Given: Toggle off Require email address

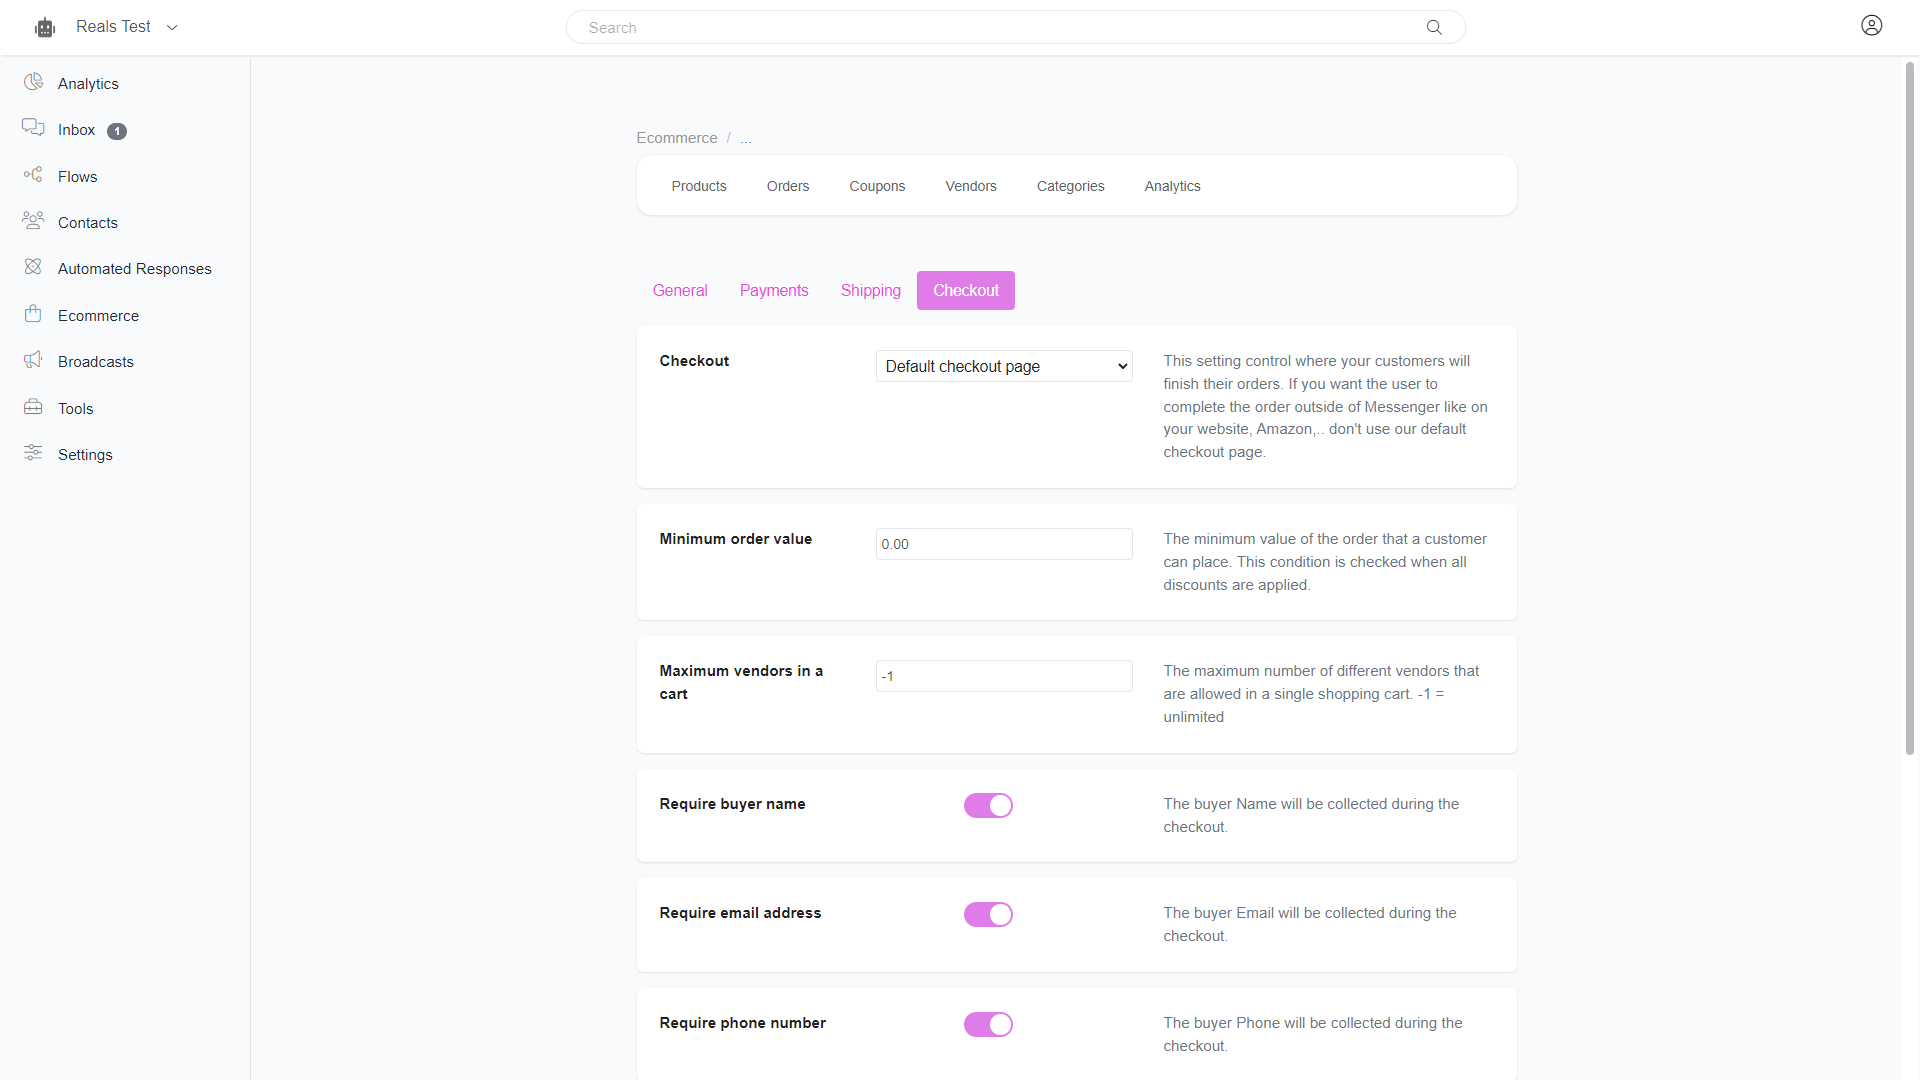Looking at the screenshot, I should [x=988, y=915].
